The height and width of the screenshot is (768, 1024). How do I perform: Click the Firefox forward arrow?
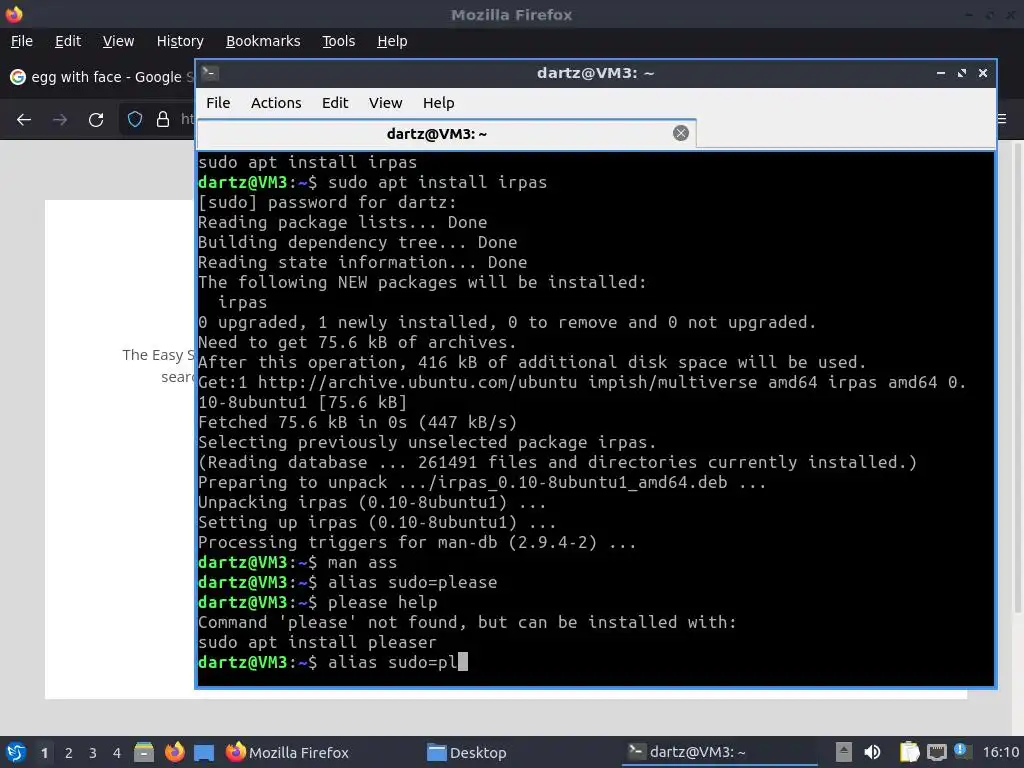pos(60,120)
